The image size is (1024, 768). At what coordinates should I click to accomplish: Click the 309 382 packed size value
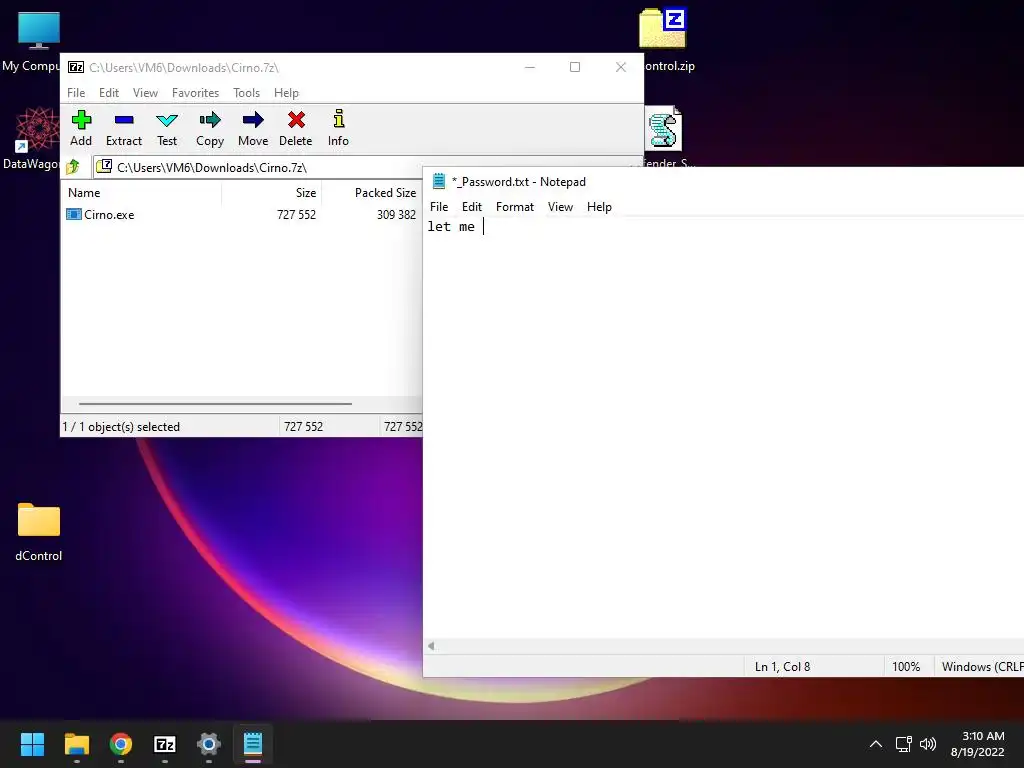tap(396, 214)
